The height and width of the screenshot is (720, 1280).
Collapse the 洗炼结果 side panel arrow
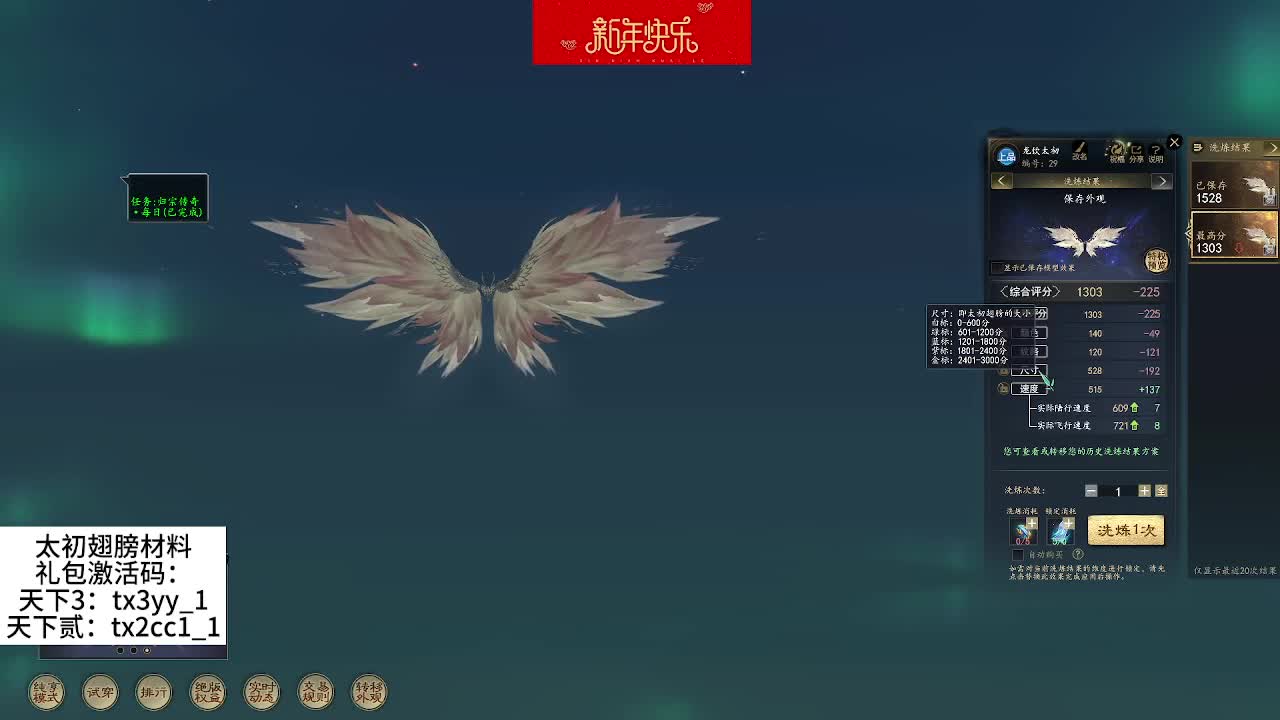(1274, 148)
